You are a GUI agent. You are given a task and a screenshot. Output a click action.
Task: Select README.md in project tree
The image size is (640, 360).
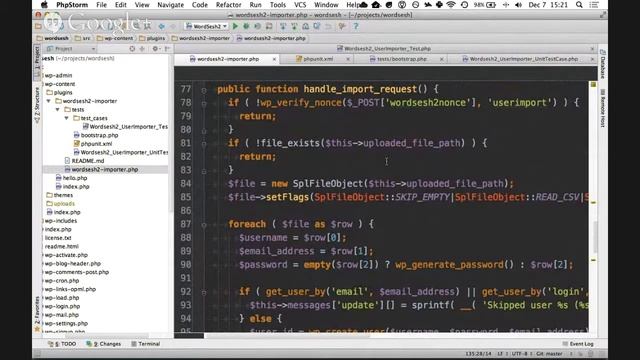(88, 161)
